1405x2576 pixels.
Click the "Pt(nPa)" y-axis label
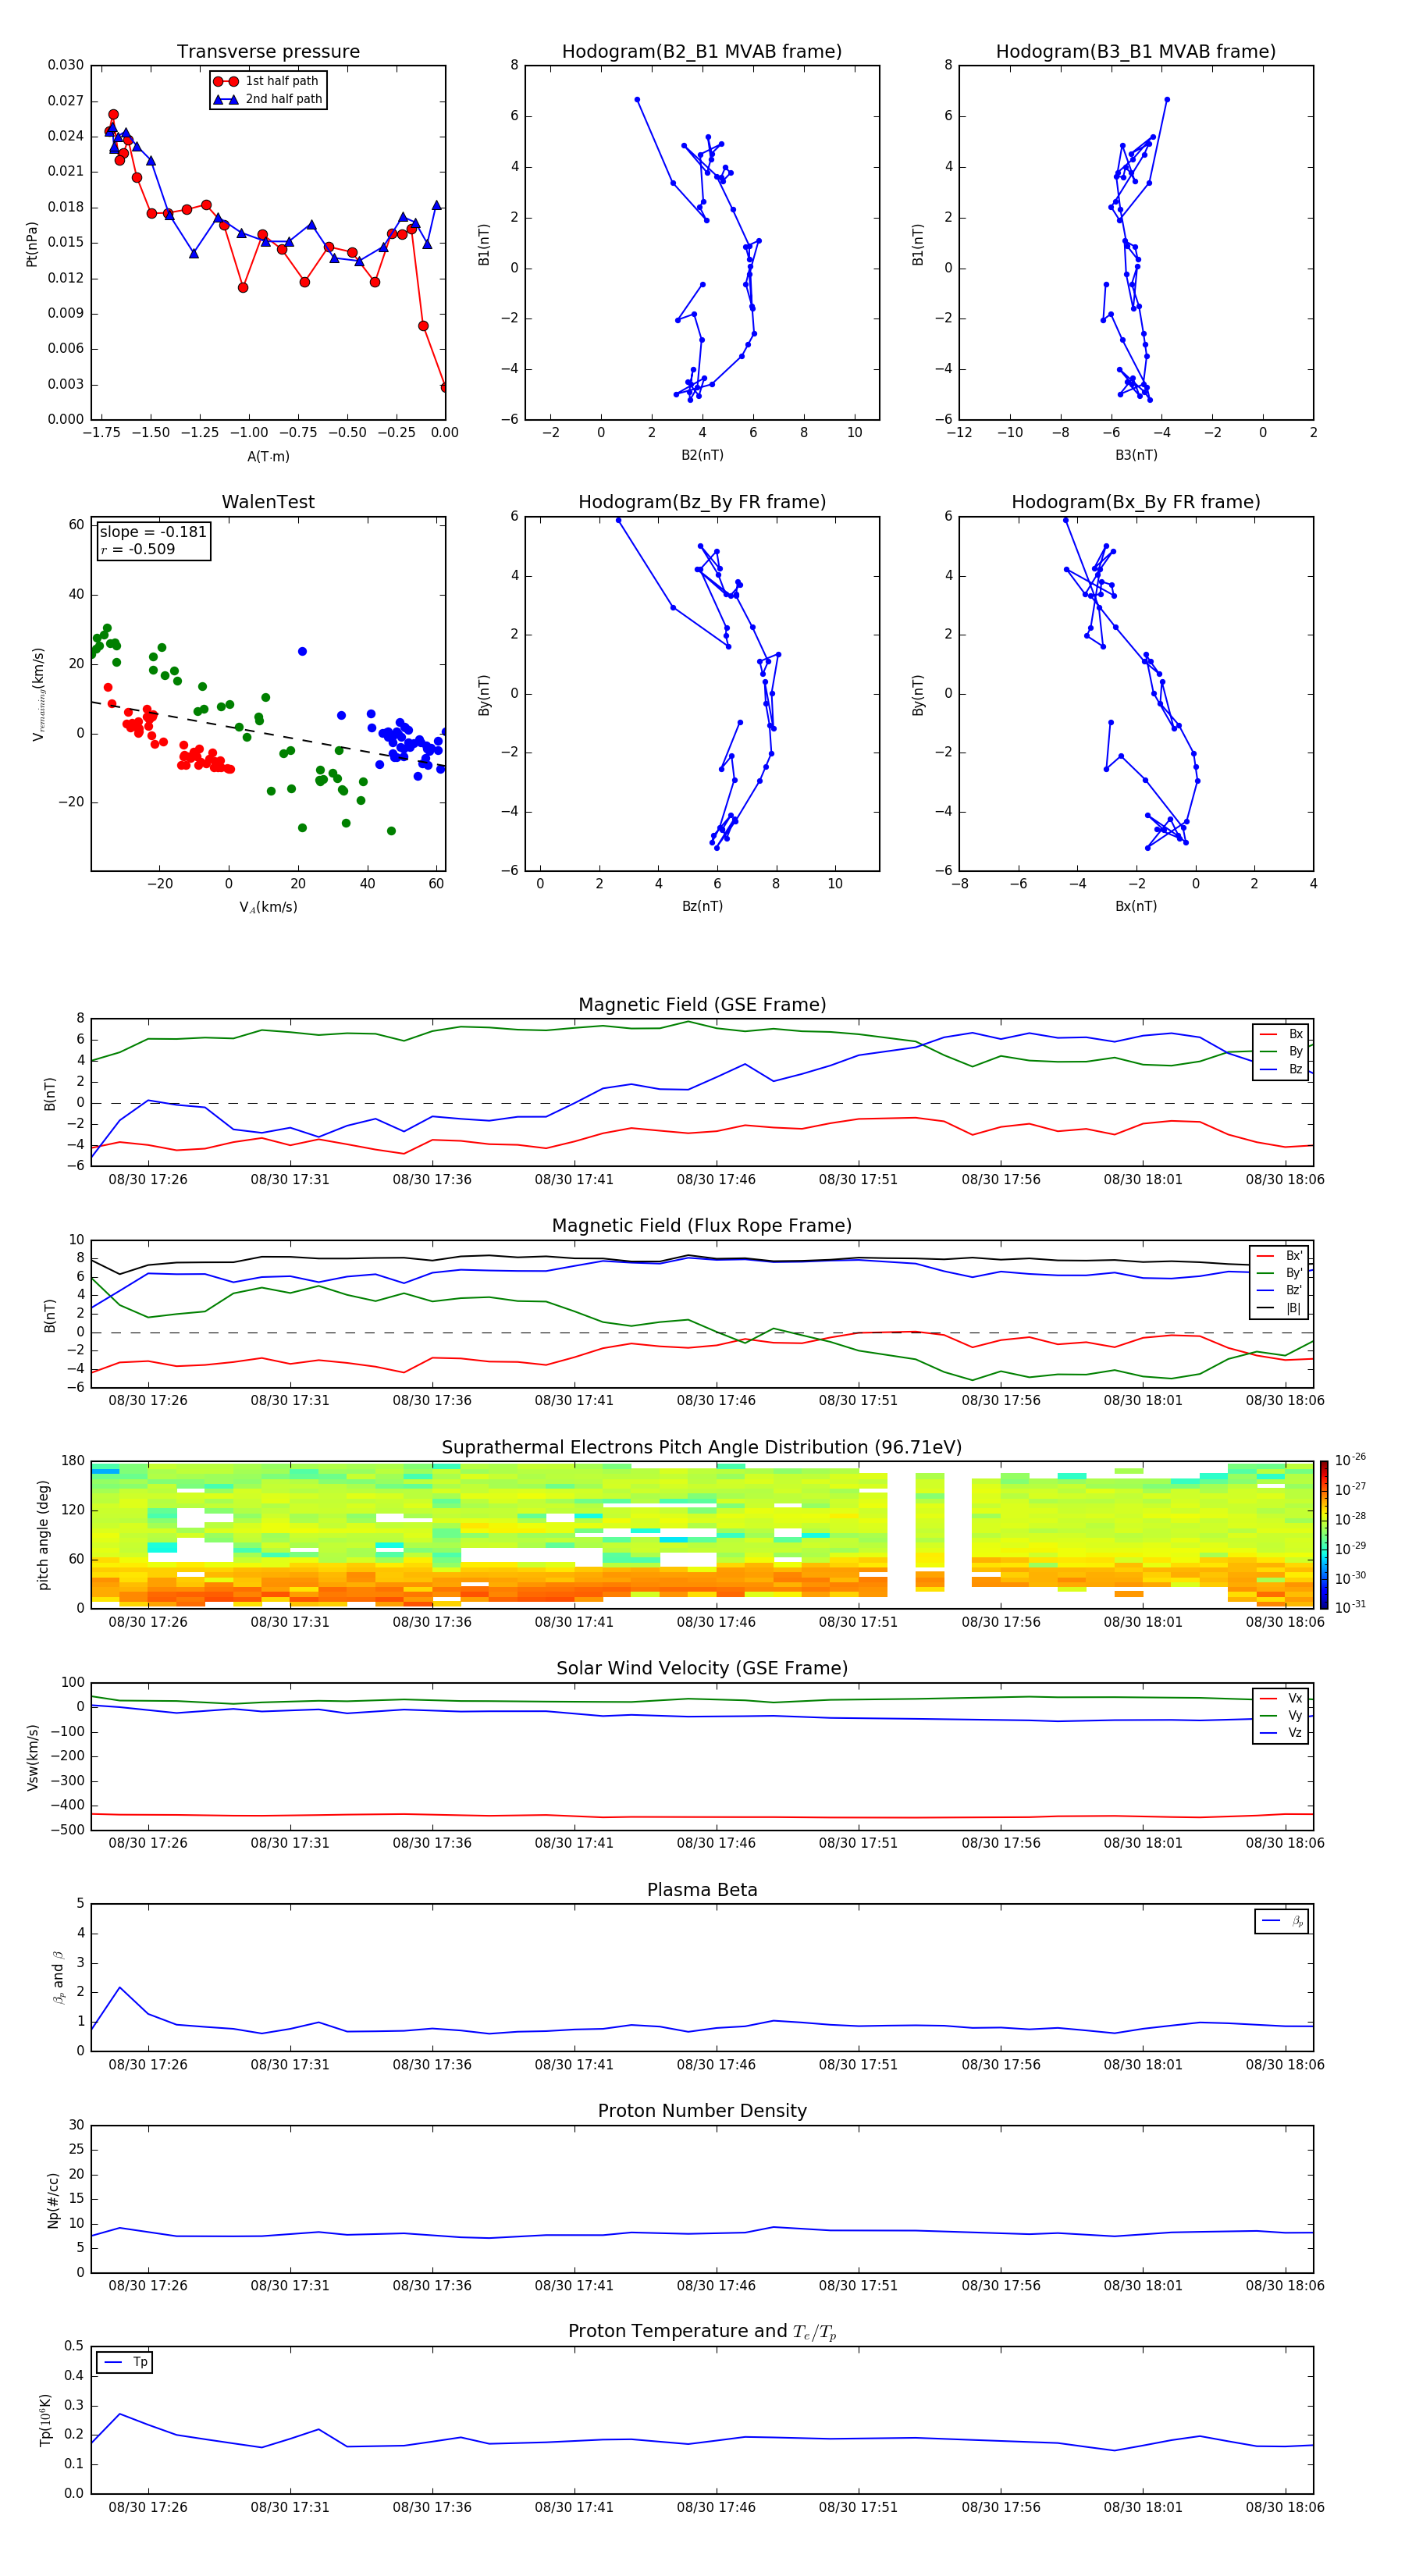(x=32, y=243)
